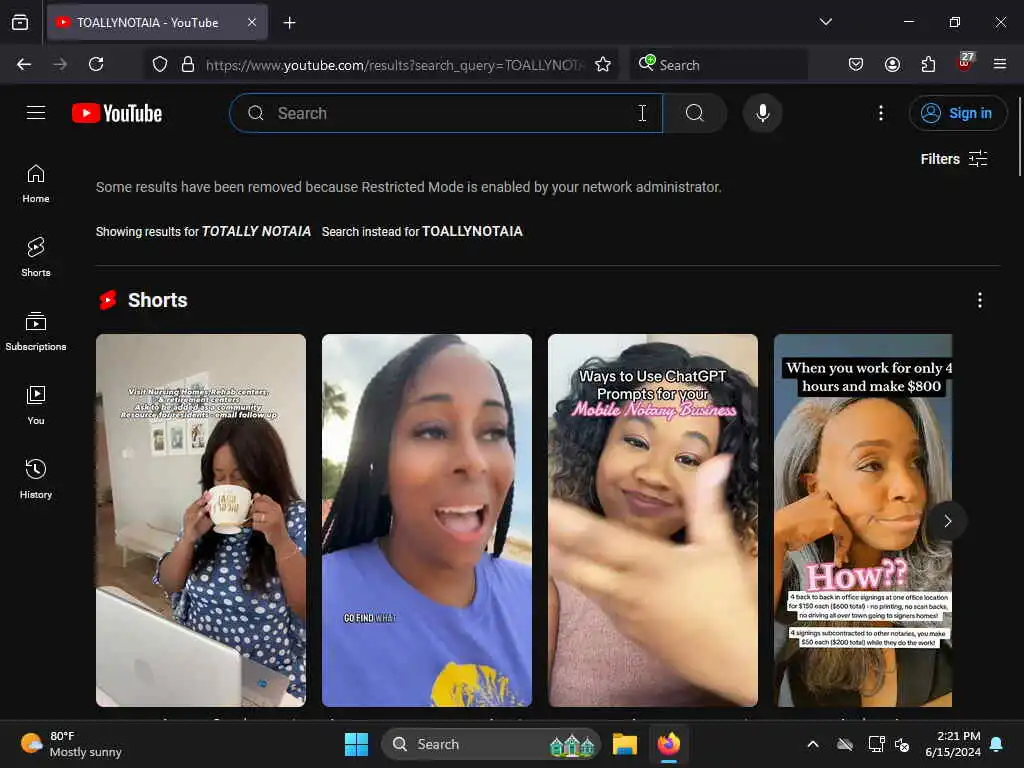The image size is (1024, 768).
Task: Click the YouTube logo
Action: (x=117, y=113)
